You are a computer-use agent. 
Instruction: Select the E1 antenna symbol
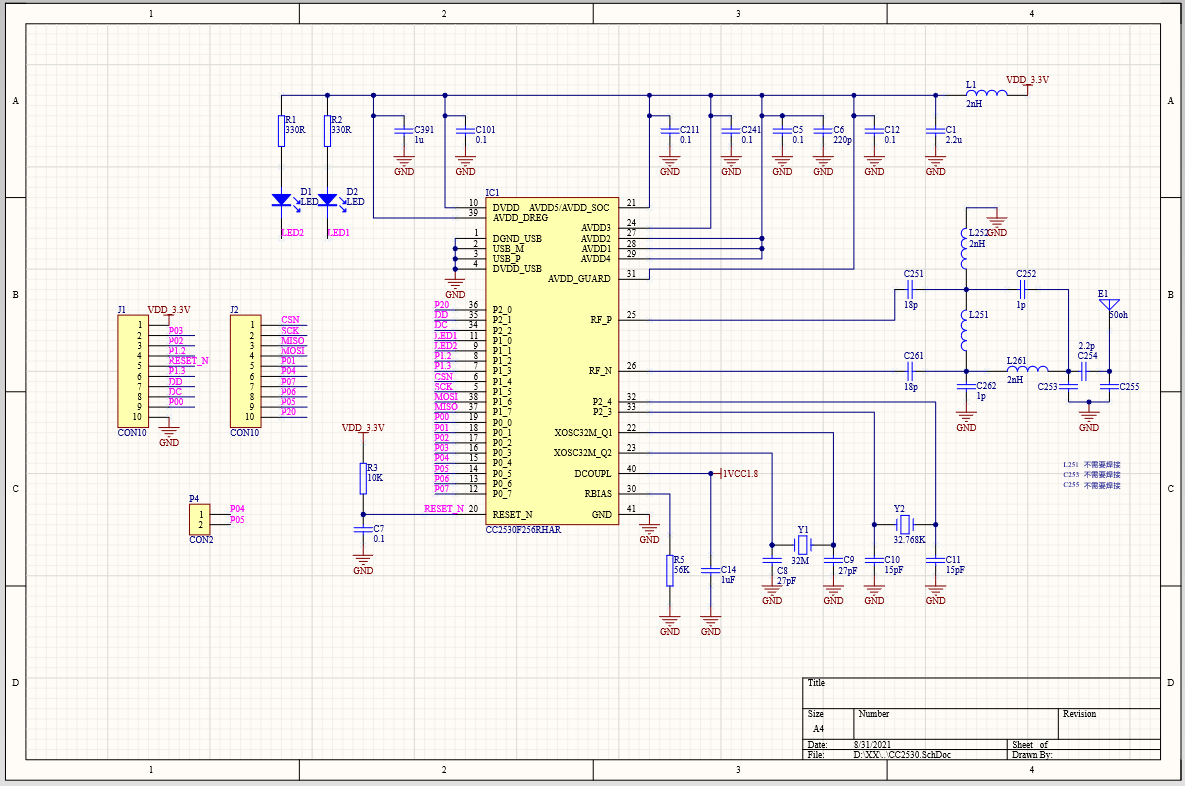click(x=1109, y=305)
